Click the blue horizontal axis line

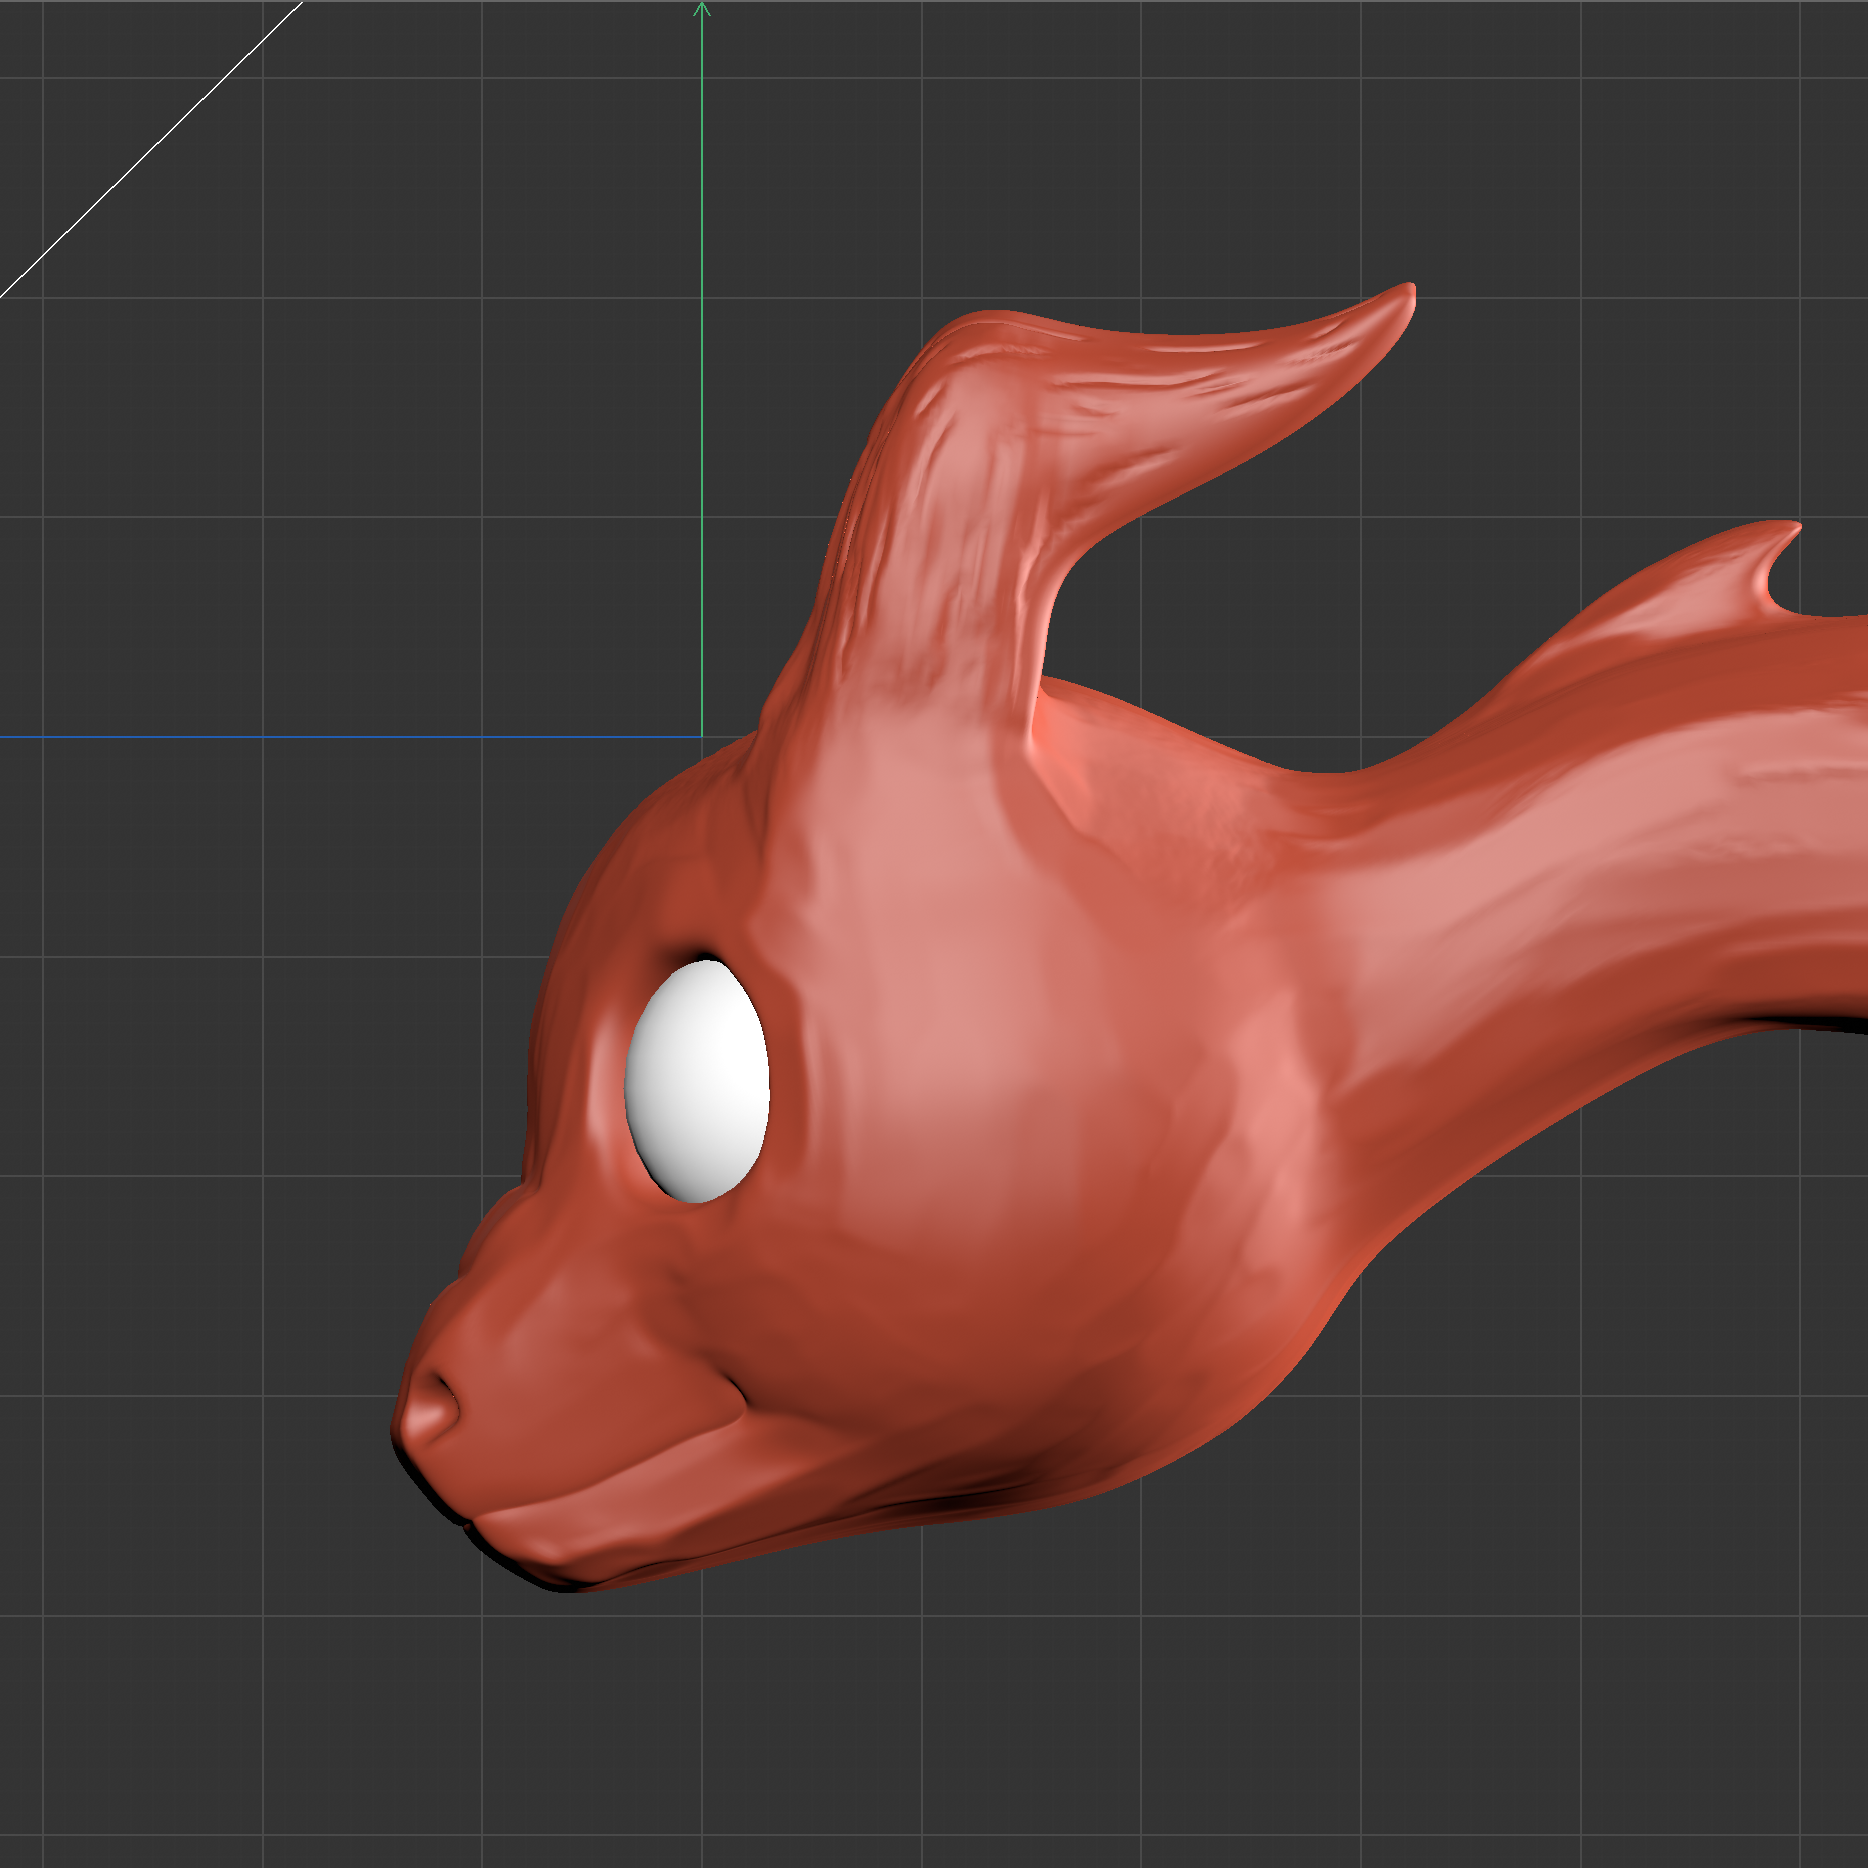pyautogui.click(x=350, y=737)
